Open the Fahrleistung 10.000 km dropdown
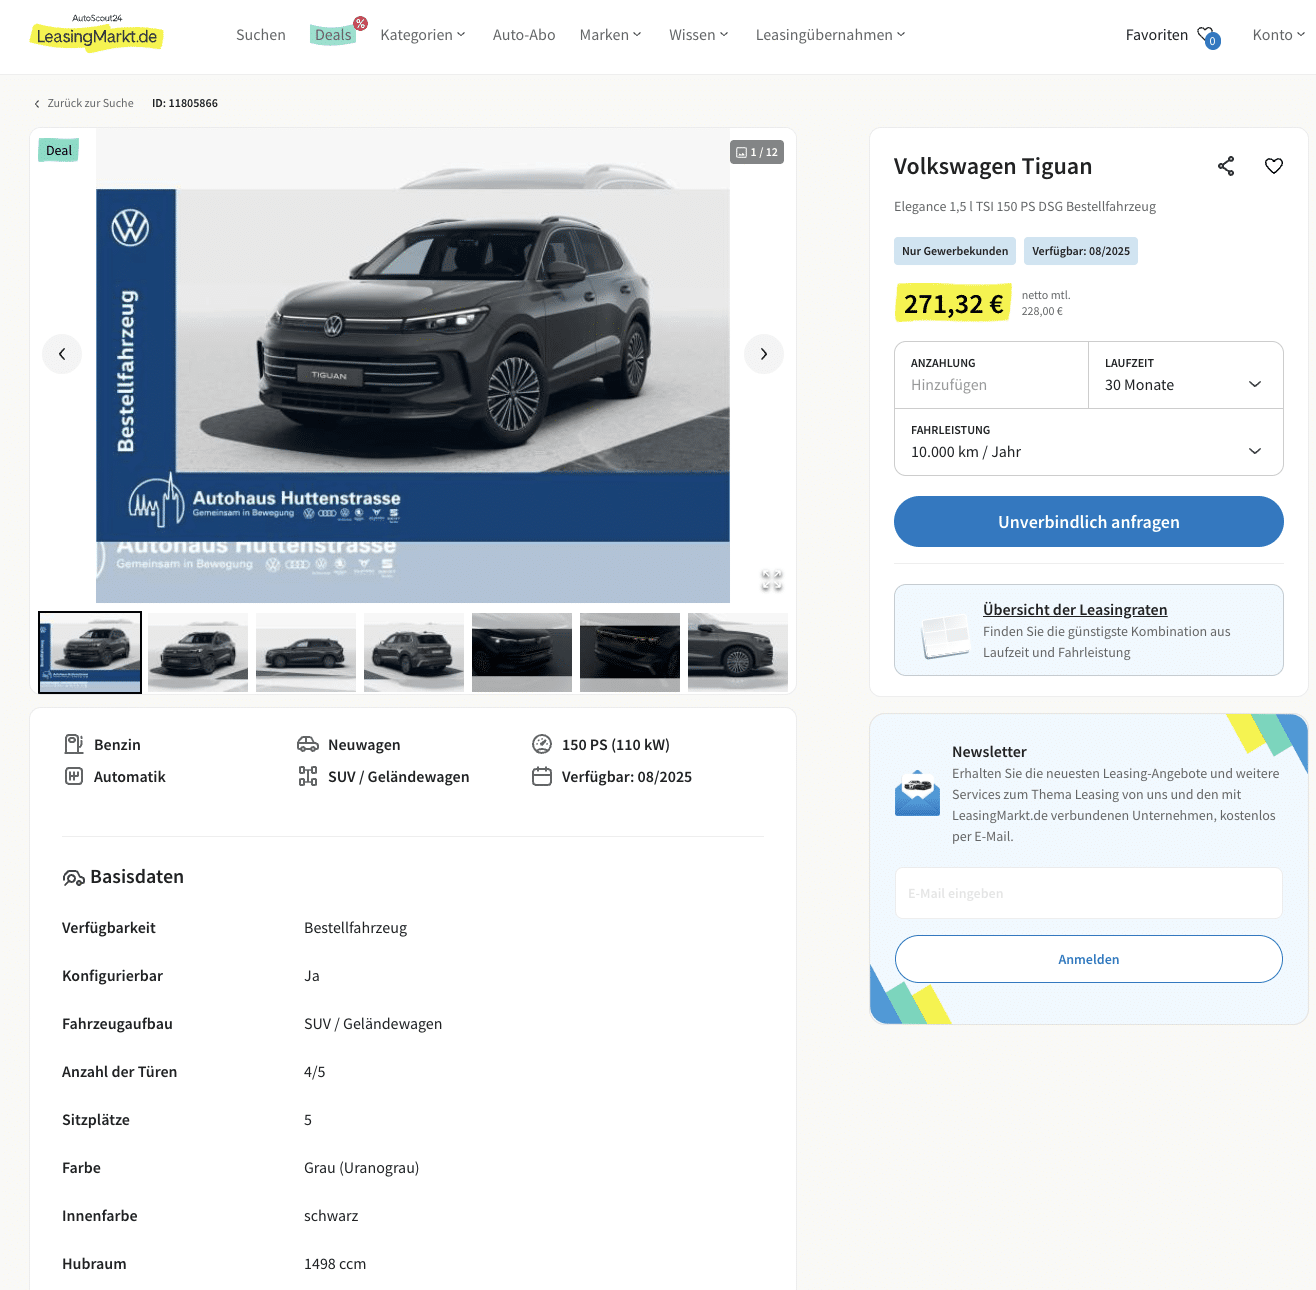This screenshot has height=1290, width=1316. pyautogui.click(x=1089, y=442)
